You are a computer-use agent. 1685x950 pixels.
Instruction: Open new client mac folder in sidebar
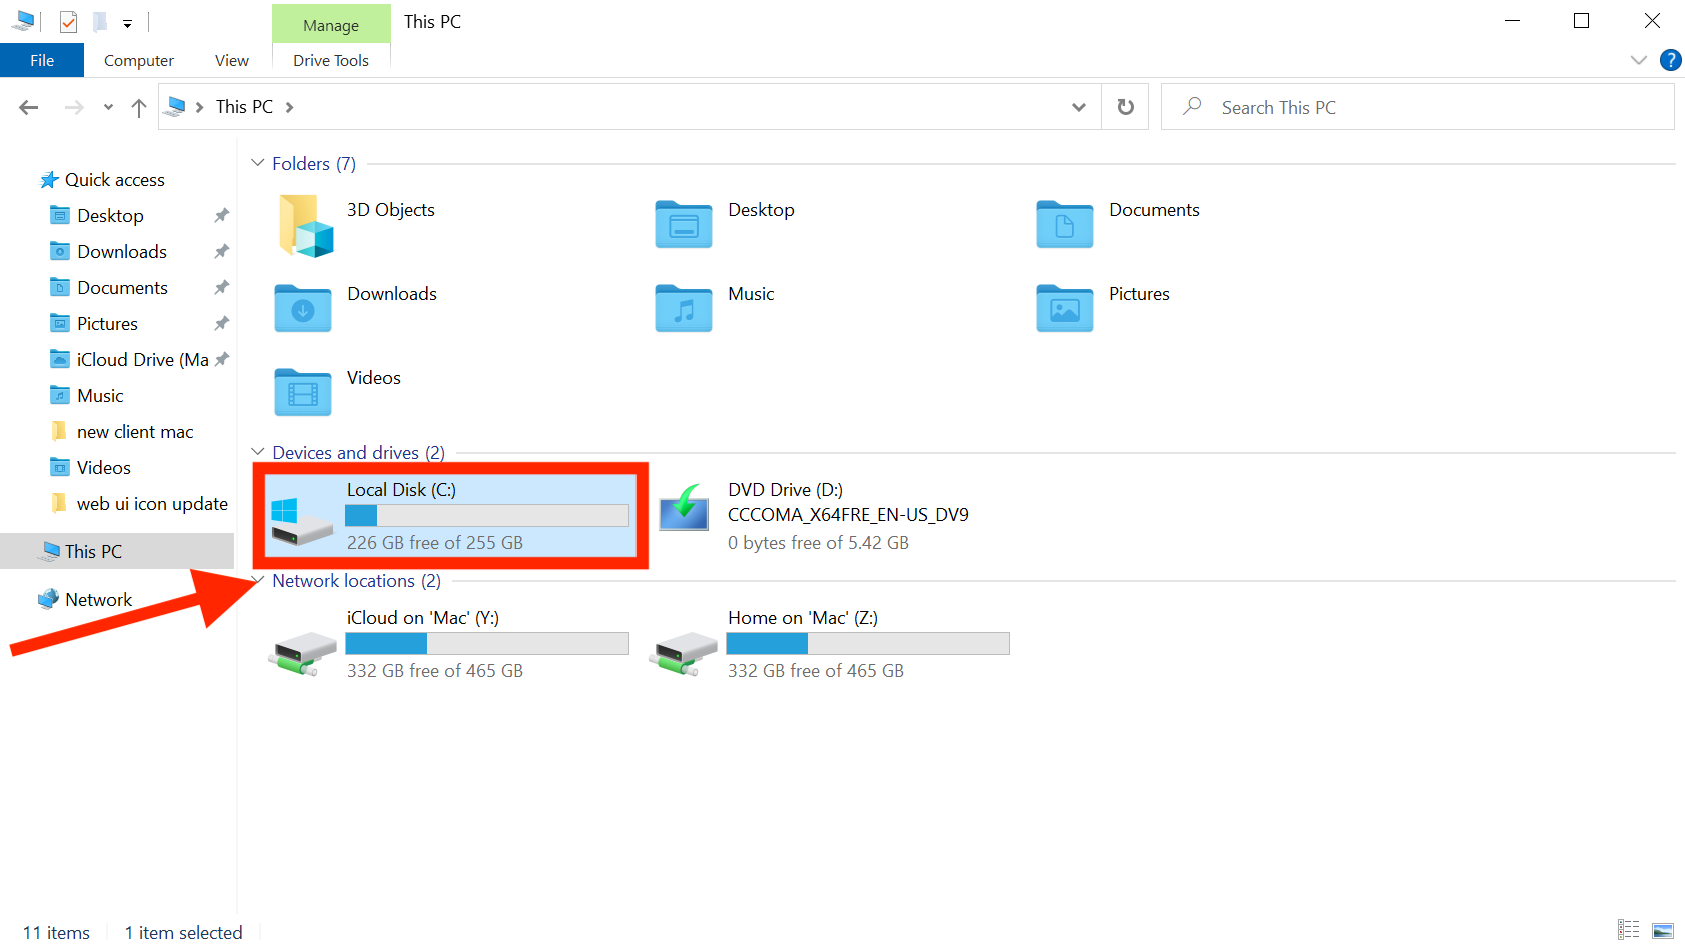(x=135, y=432)
